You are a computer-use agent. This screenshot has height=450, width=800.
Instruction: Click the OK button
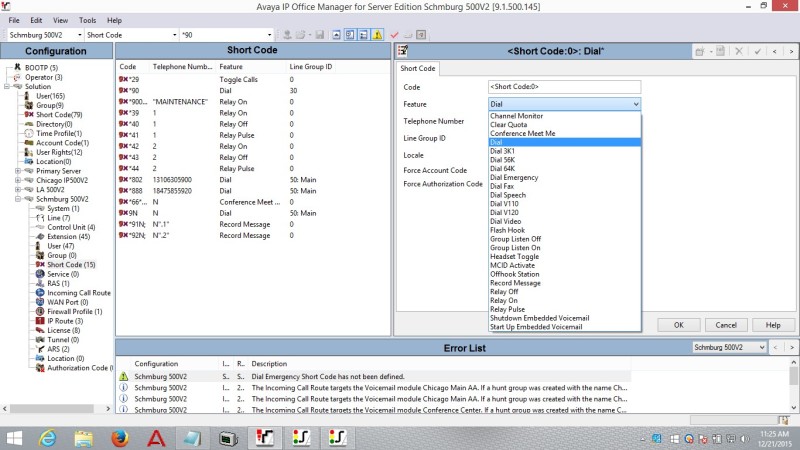coord(679,325)
